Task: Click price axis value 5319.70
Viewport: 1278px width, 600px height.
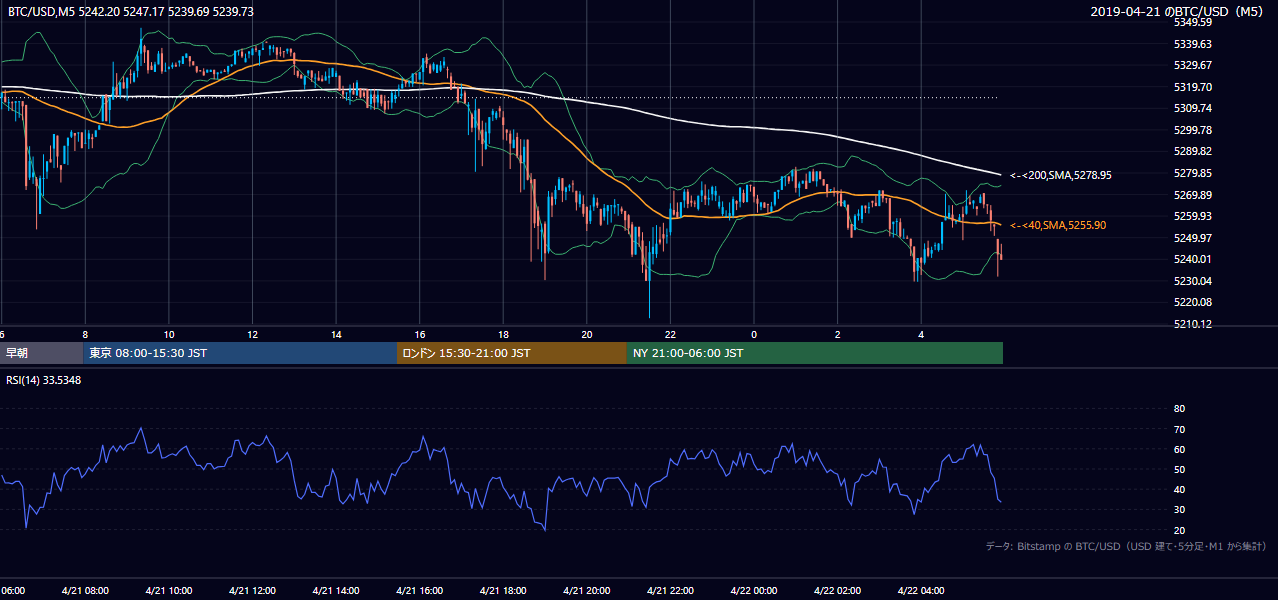Action: coord(1193,87)
